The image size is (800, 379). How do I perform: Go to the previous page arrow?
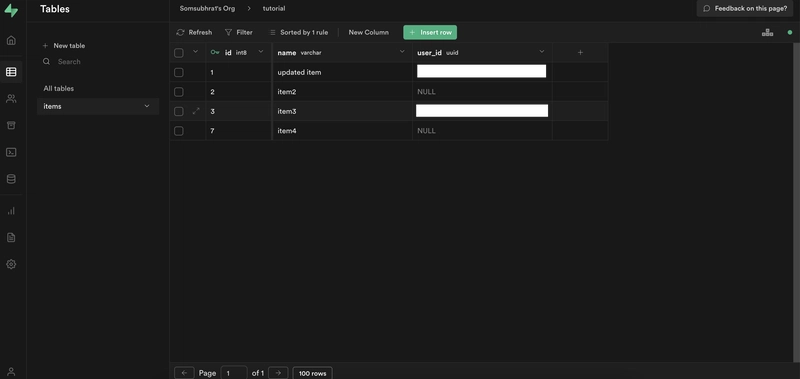[x=184, y=373]
